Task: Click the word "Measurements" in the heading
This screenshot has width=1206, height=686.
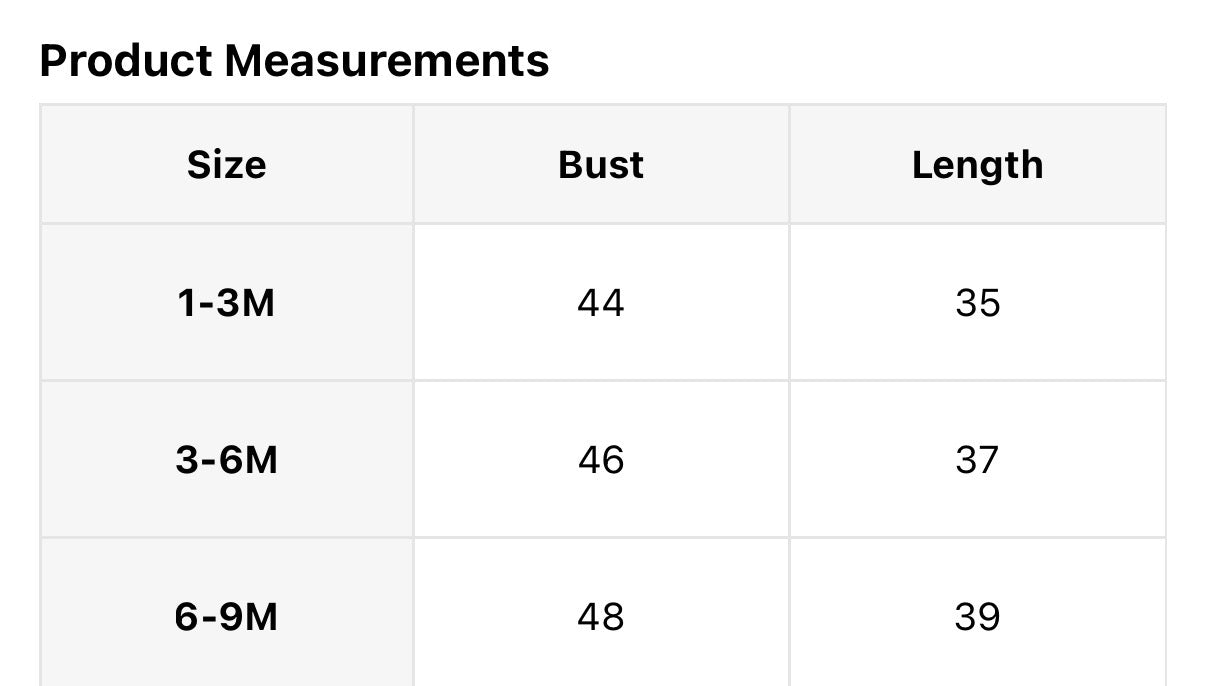Action: [386, 61]
